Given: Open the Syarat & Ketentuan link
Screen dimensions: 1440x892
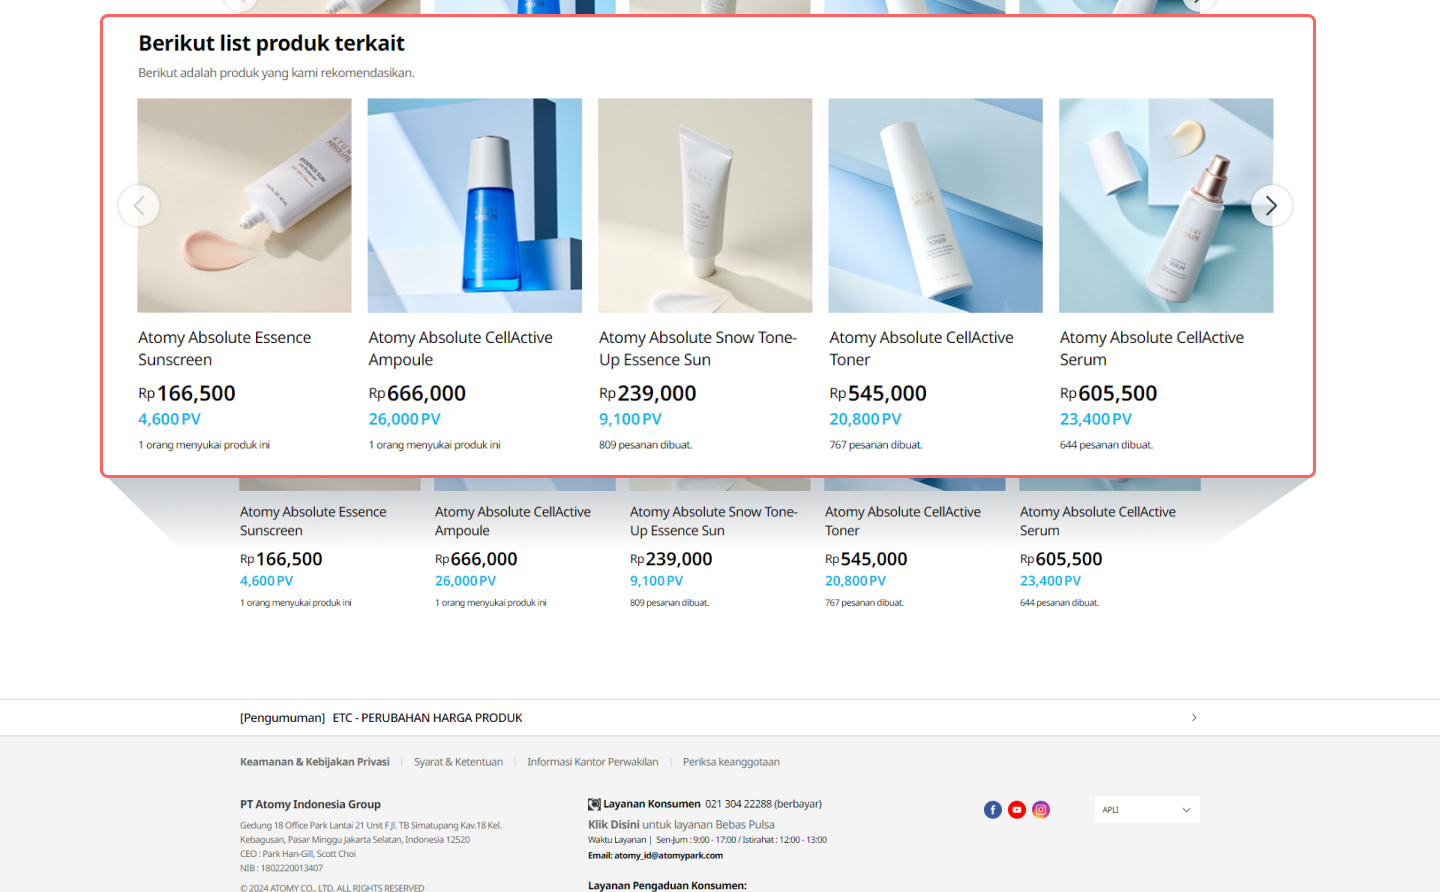Looking at the screenshot, I should click(458, 762).
